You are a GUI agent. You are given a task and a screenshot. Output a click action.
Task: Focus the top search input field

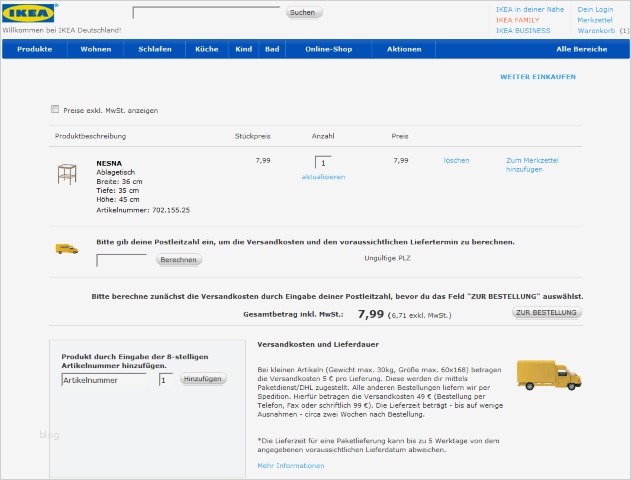point(206,12)
